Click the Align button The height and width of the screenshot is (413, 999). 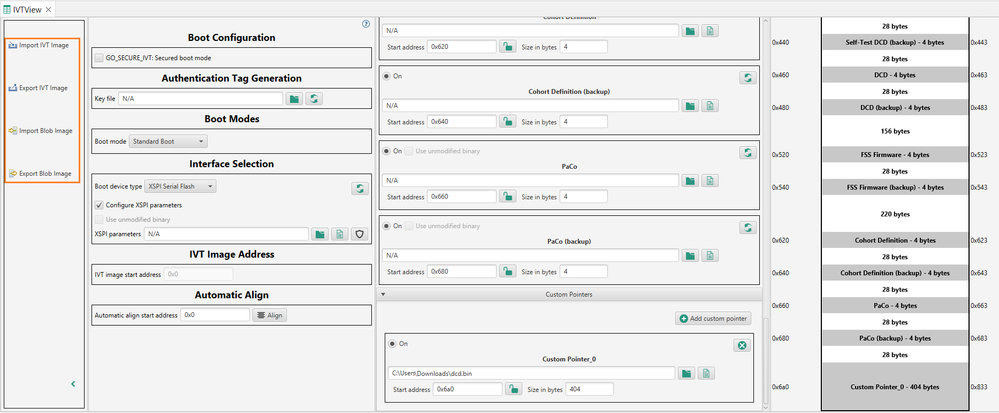[270, 315]
